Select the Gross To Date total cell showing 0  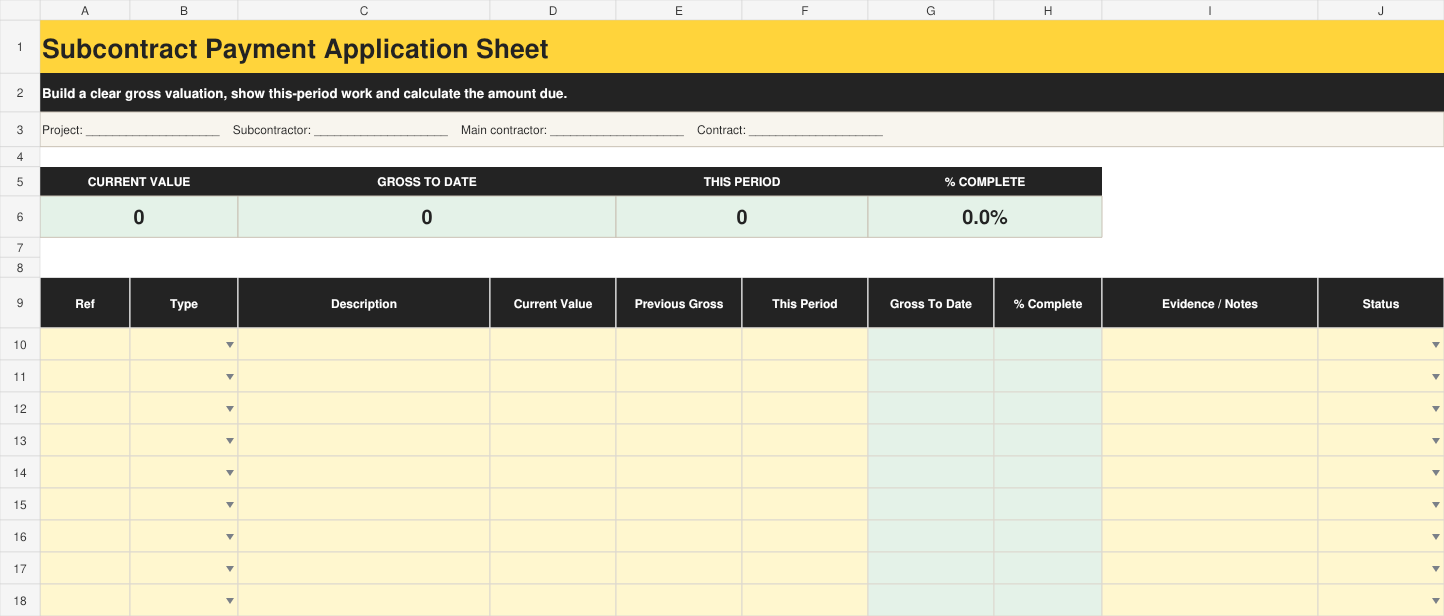[x=427, y=217]
